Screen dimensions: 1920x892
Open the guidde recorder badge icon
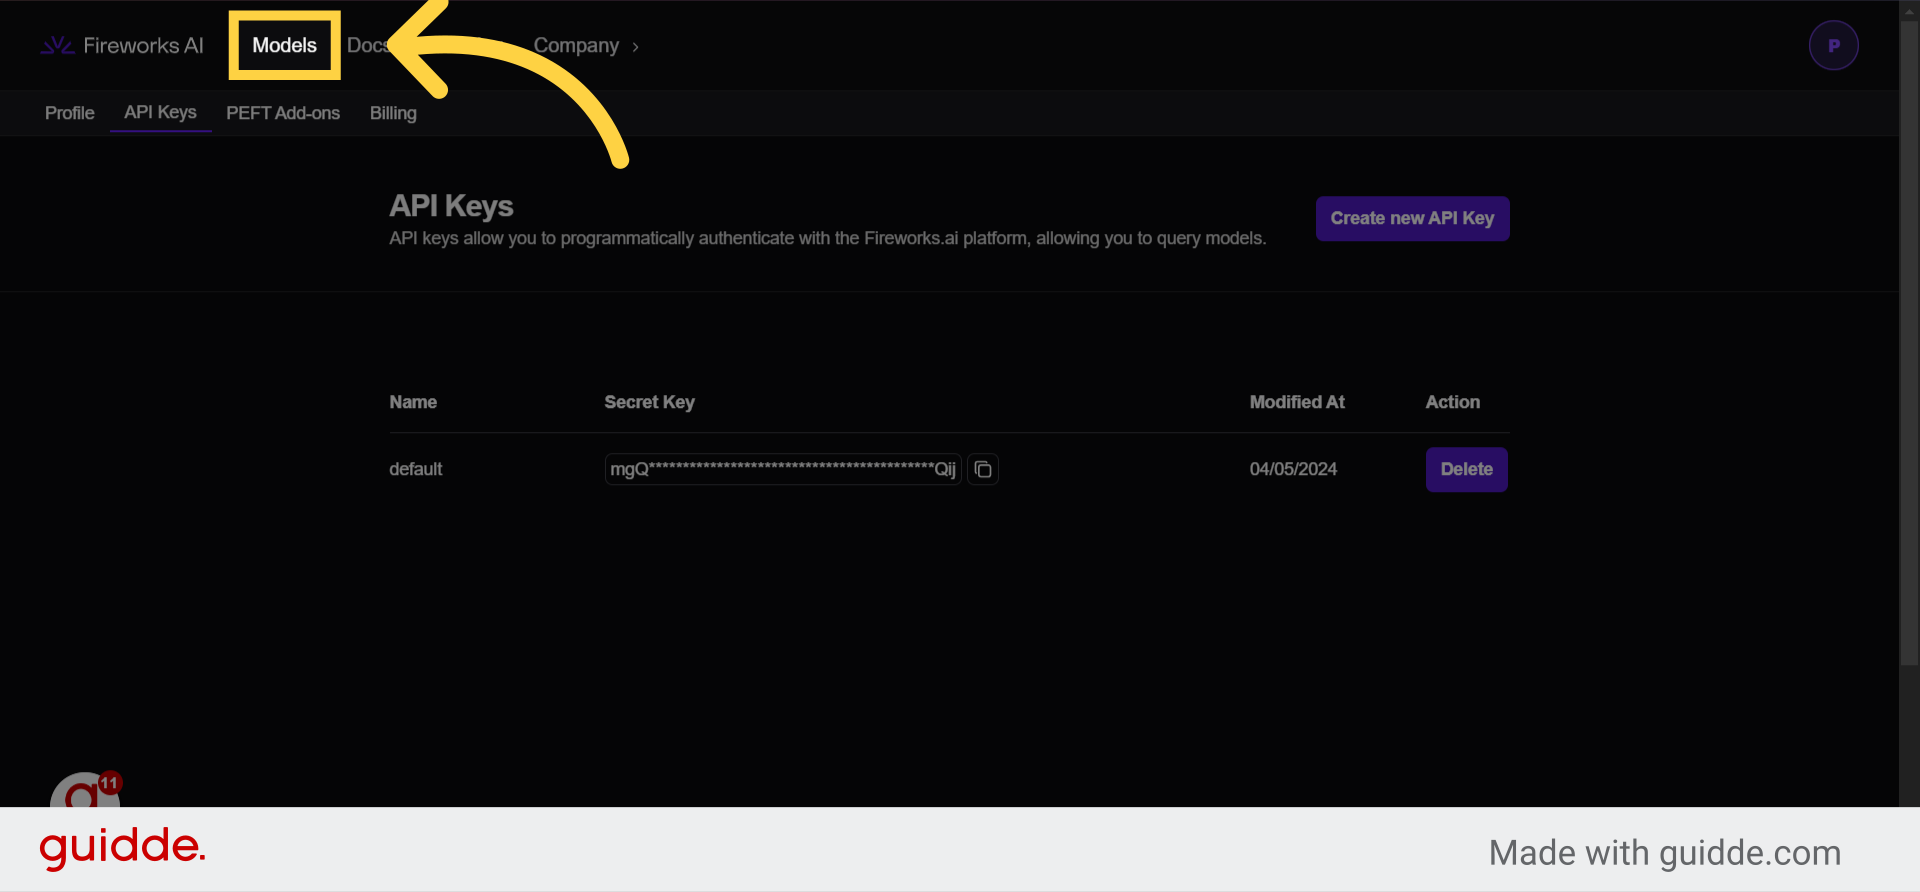tap(85, 790)
